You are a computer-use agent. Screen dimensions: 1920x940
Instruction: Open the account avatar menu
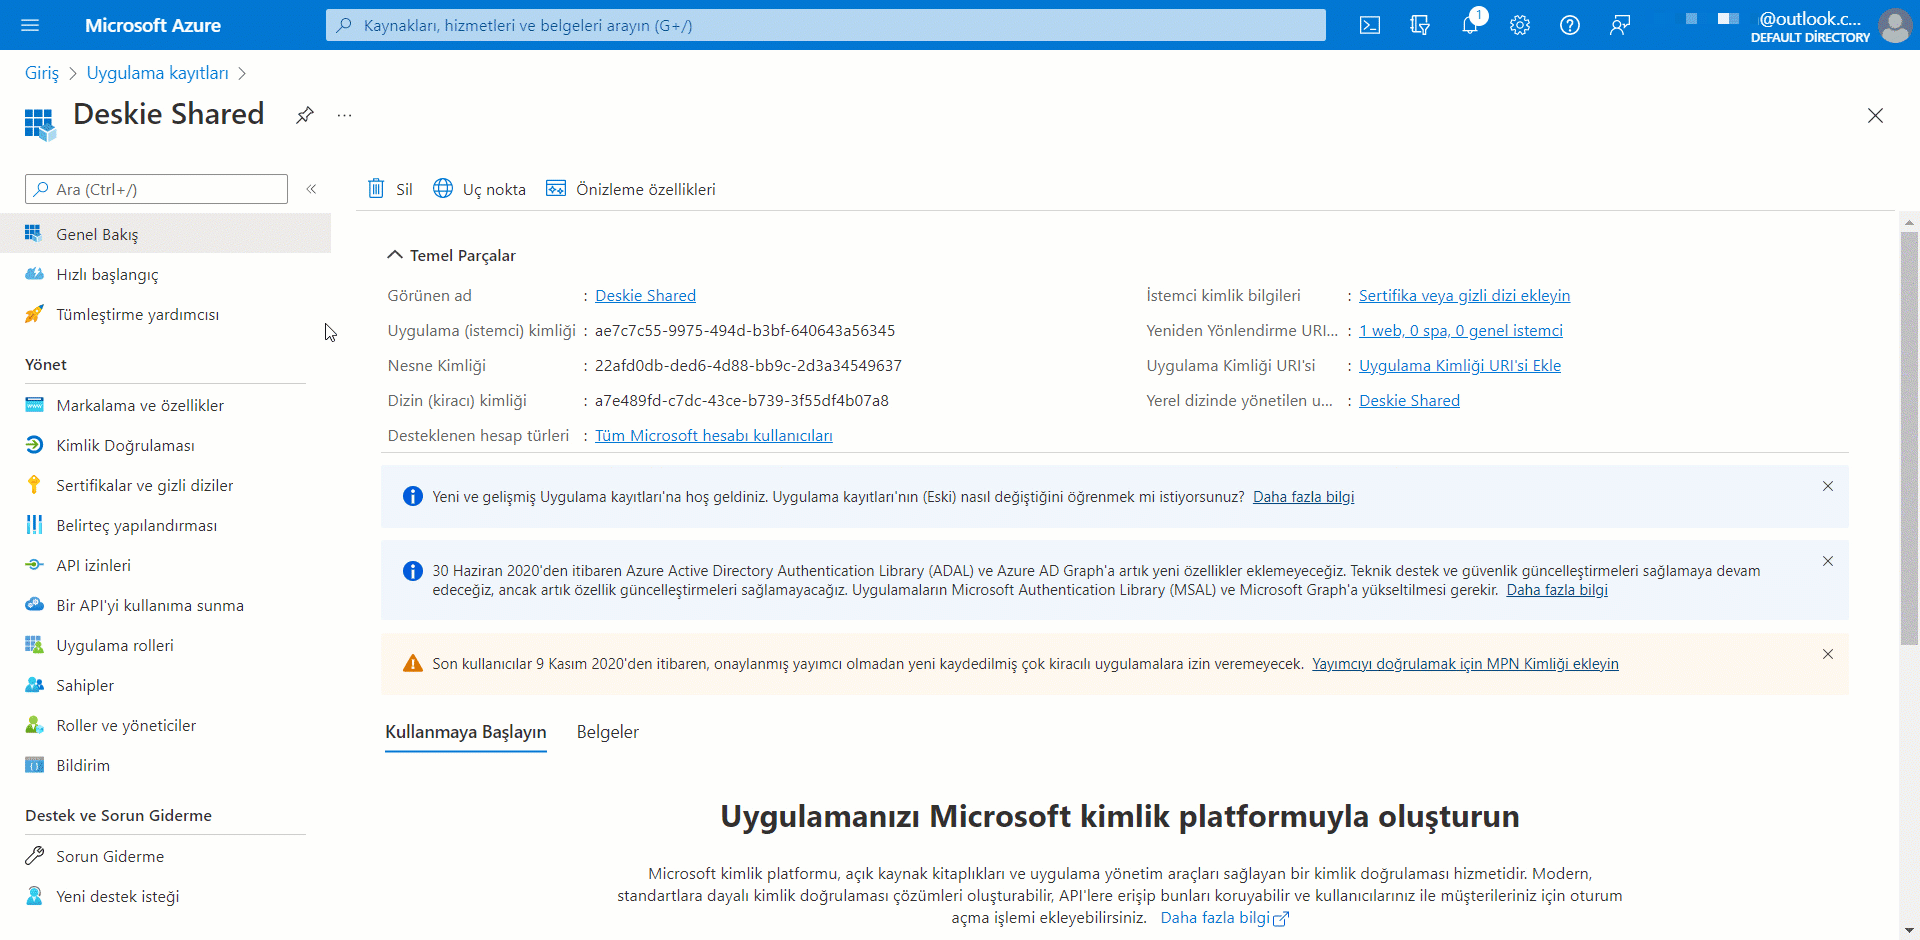click(x=1895, y=25)
